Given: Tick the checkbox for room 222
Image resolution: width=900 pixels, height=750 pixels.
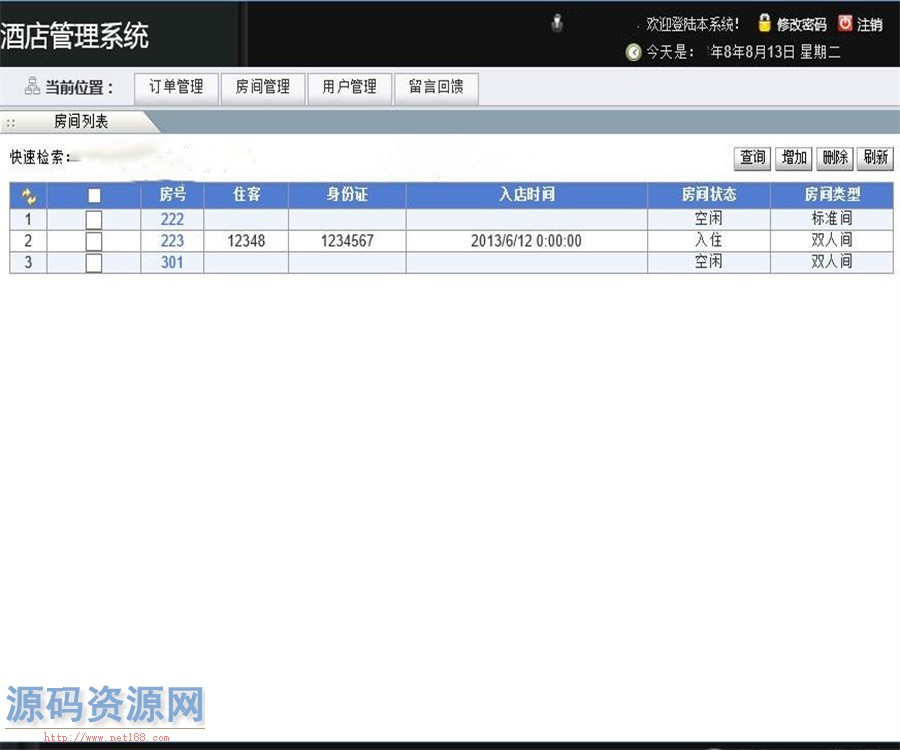Looking at the screenshot, I should pyautogui.click(x=94, y=219).
